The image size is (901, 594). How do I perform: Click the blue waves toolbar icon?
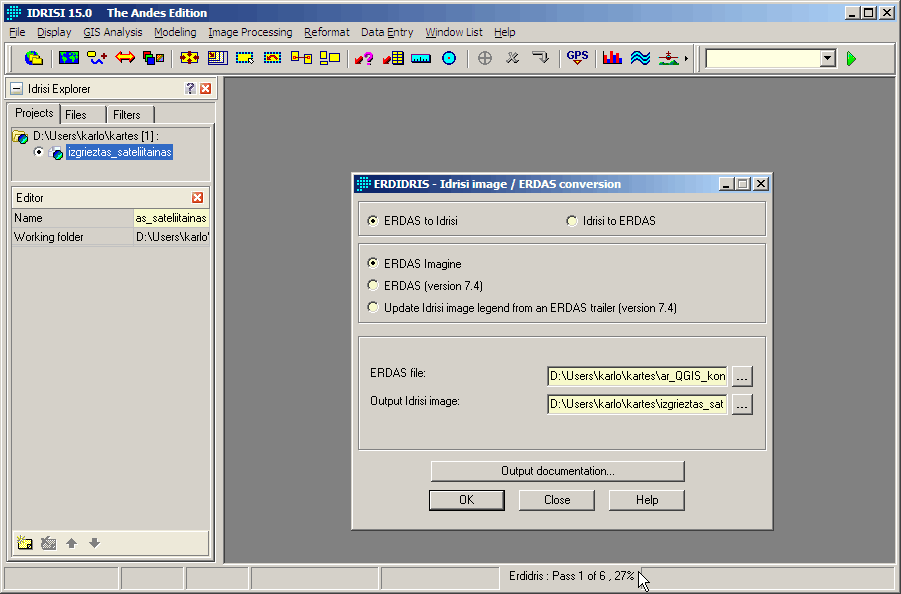coord(640,58)
